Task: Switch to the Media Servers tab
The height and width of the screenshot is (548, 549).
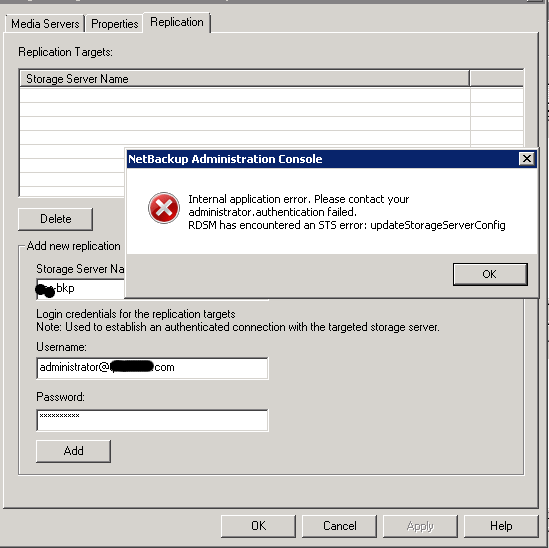Action: (45, 24)
